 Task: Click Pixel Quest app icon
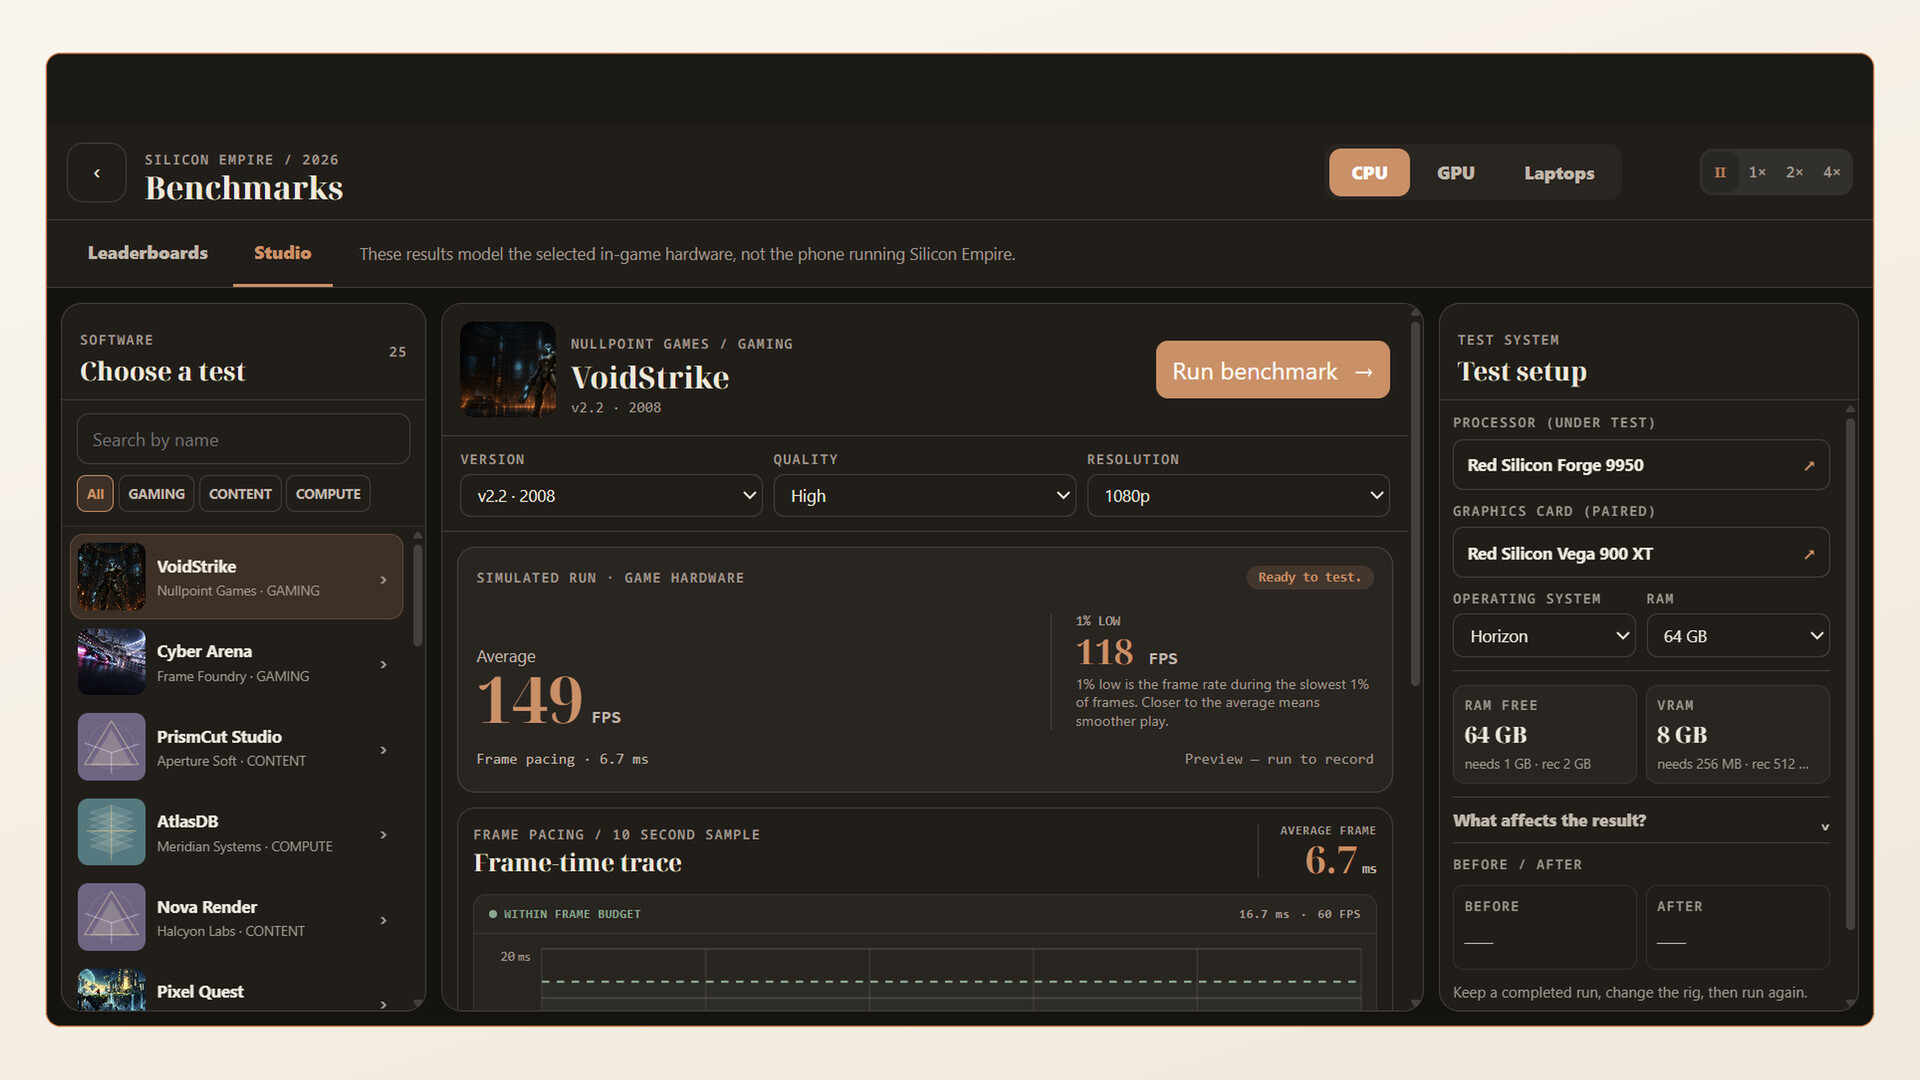coord(112,989)
